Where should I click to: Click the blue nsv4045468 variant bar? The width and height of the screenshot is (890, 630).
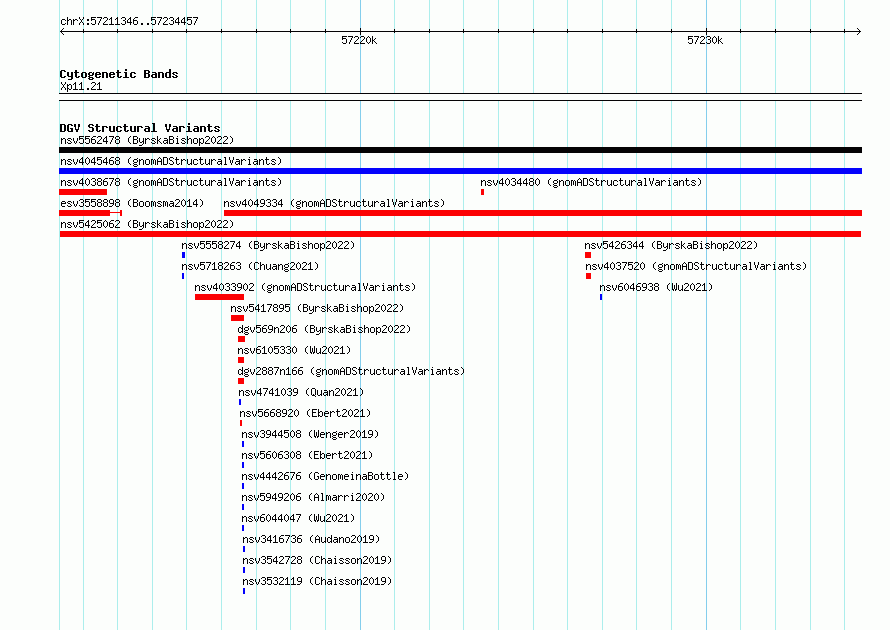tap(460, 171)
